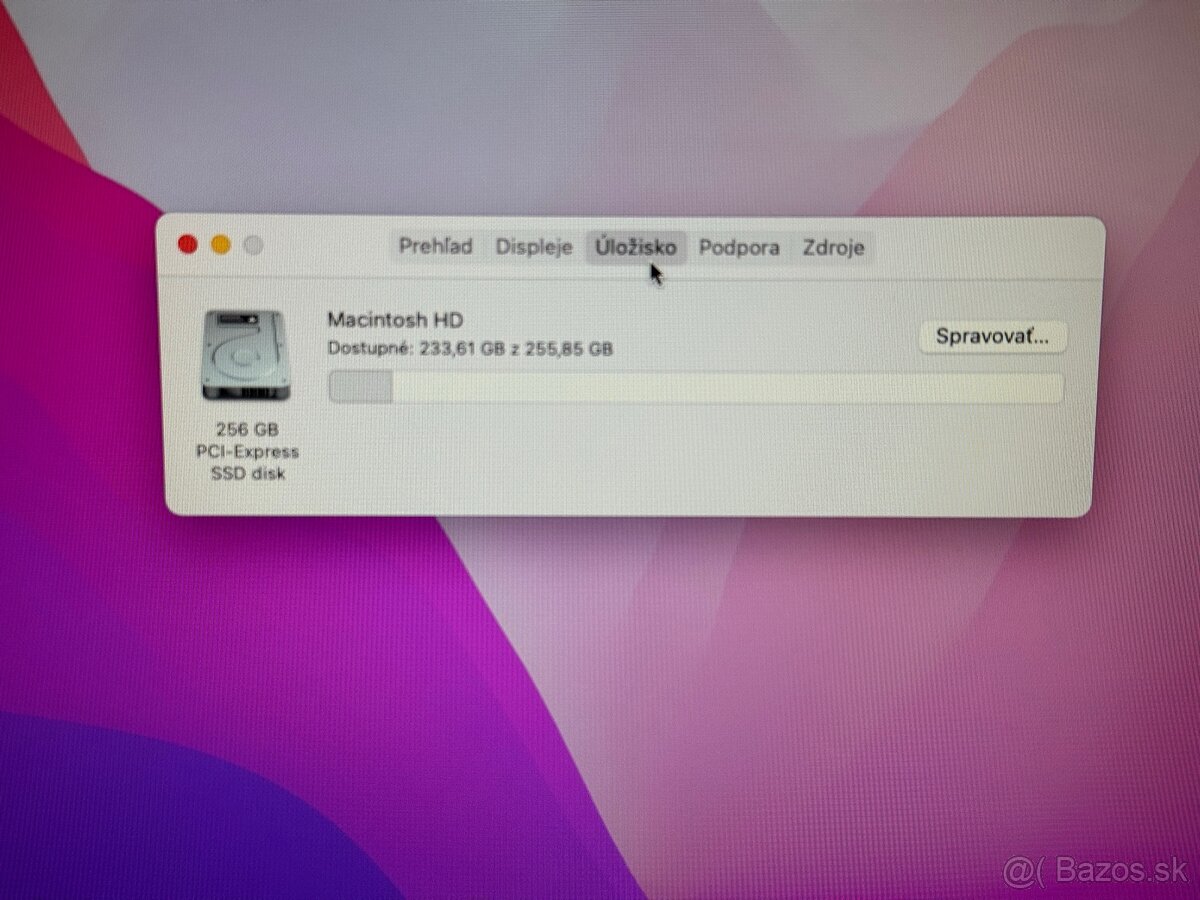Click the gray zoom traffic light
This screenshot has height=900, width=1200.
pos(255,242)
